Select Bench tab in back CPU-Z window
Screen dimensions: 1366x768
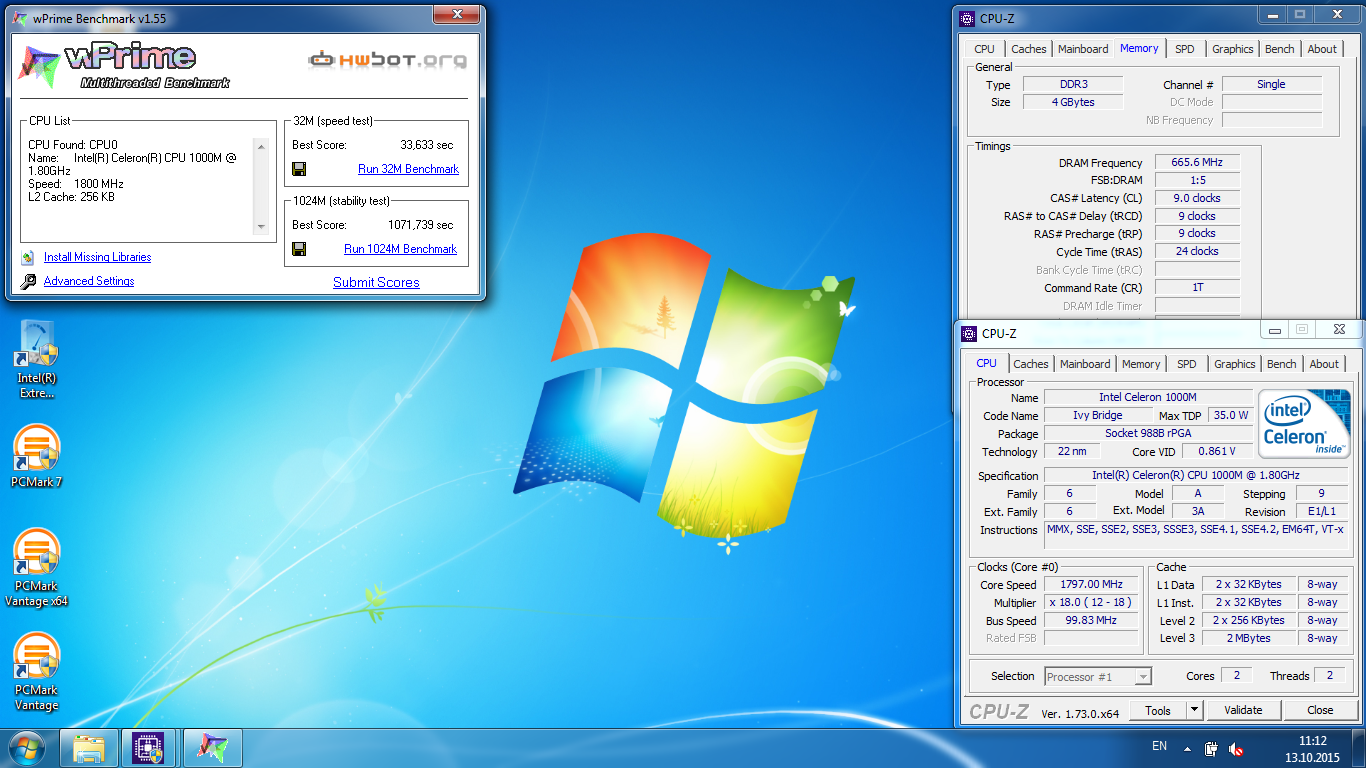(1280, 49)
